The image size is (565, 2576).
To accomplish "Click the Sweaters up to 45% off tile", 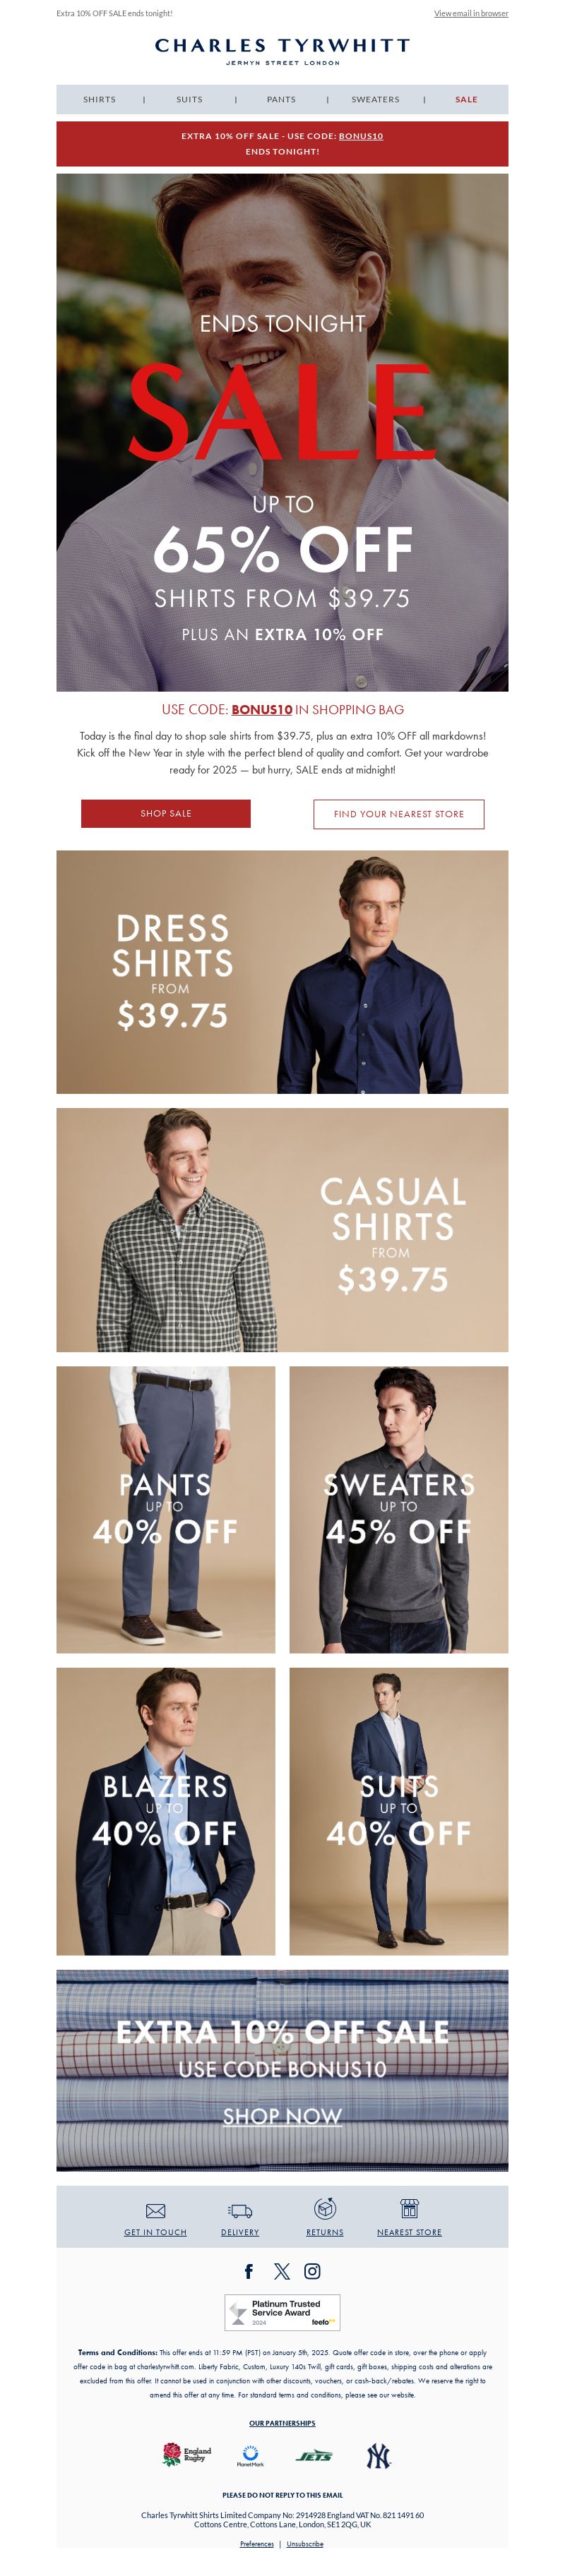I will tap(399, 1510).
